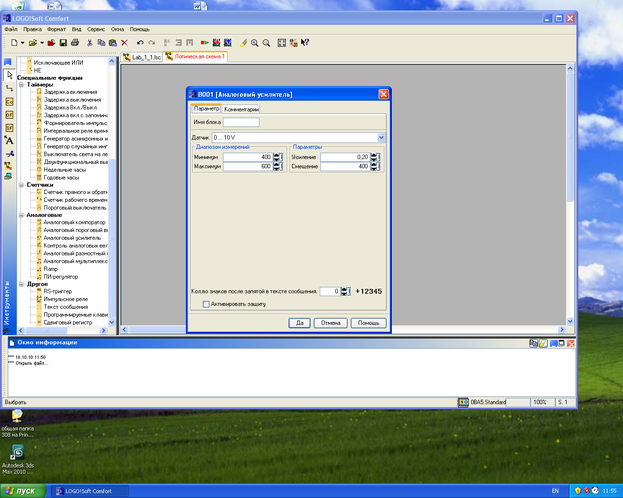Select the arrow Selection tool in left toolbar
This screenshot has width=623, height=498.
click(x=8, y=76)
